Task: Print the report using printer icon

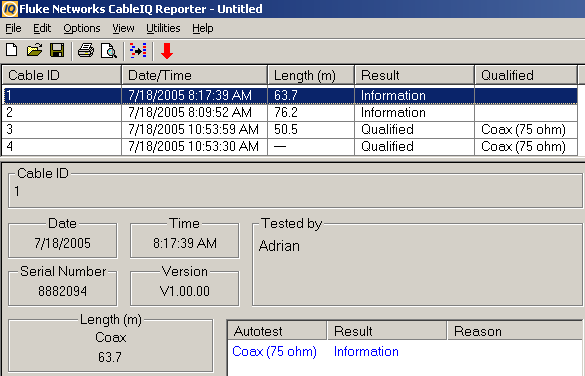Action: pos(86,50)
